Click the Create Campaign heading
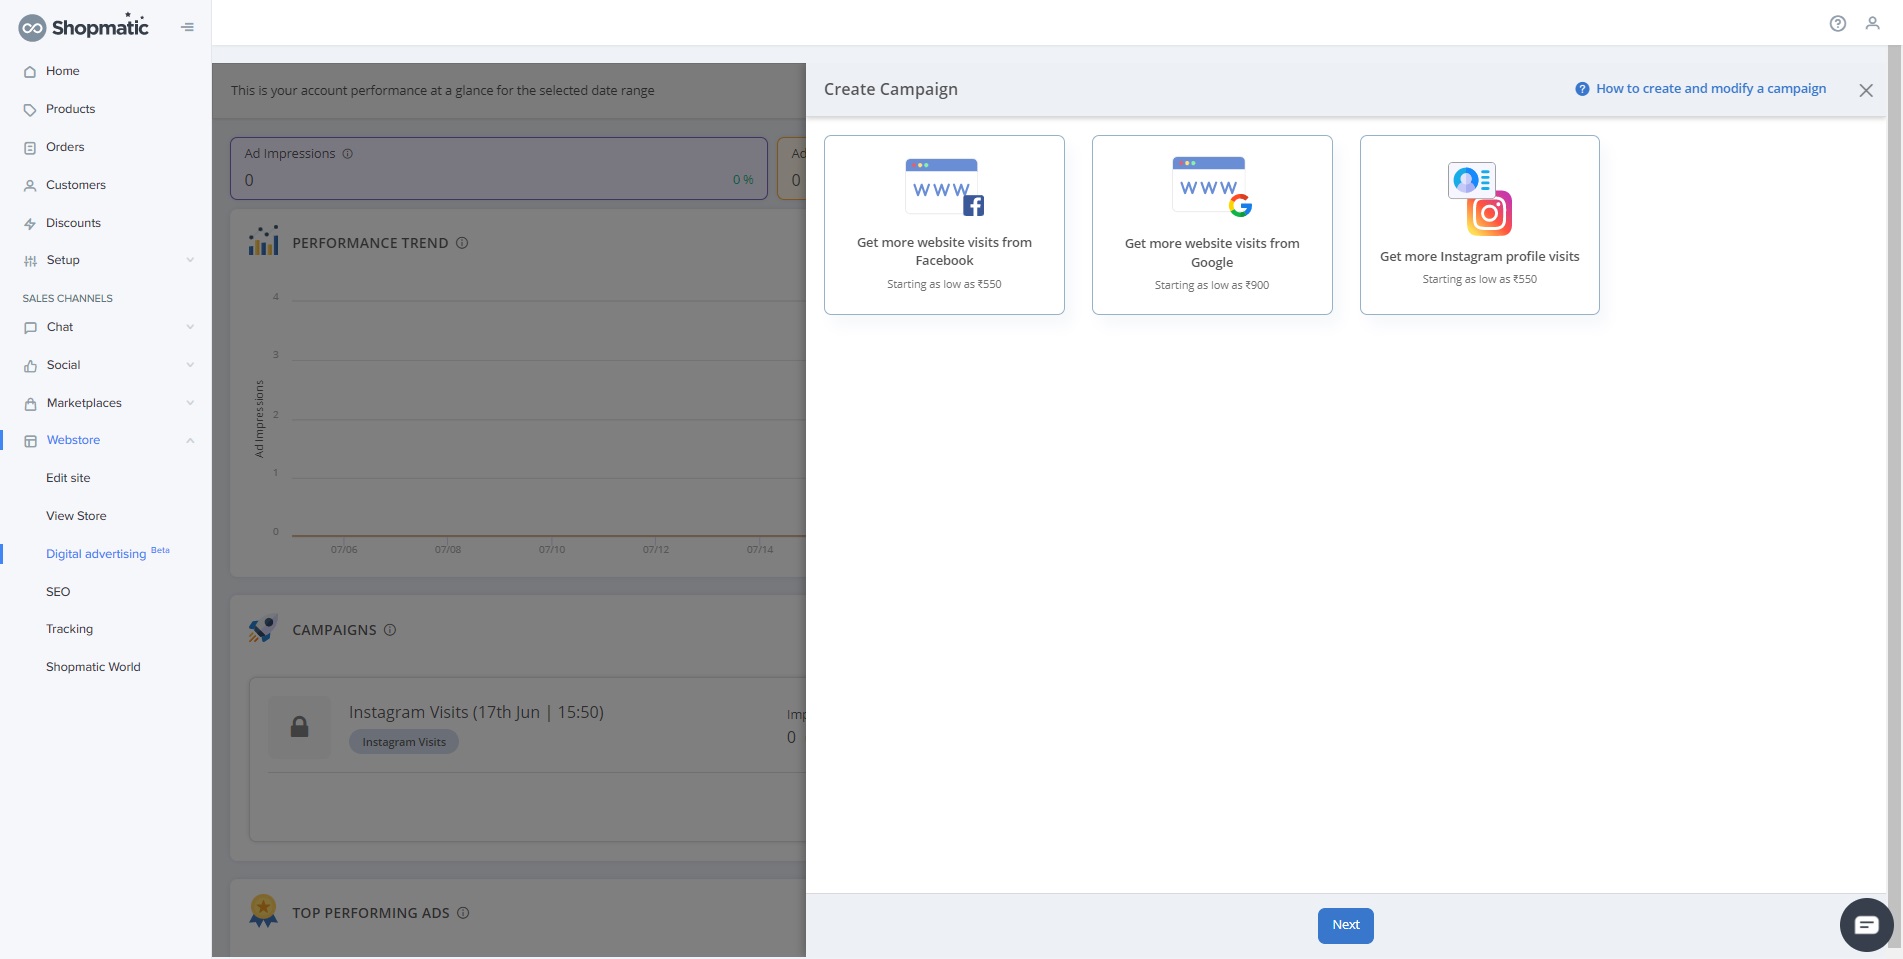Image resolution: width=1903 pixels, height=959 pixels. (x=891, y=89)
